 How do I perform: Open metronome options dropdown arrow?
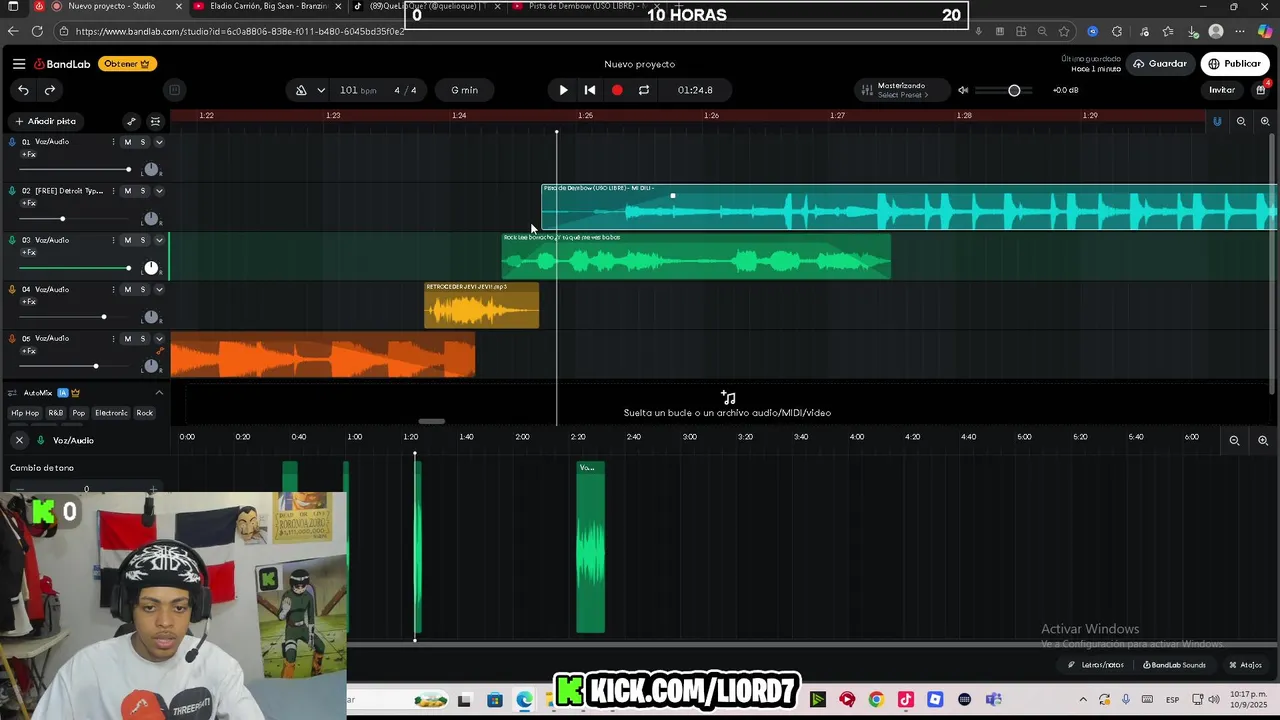(x=321, y=90)
